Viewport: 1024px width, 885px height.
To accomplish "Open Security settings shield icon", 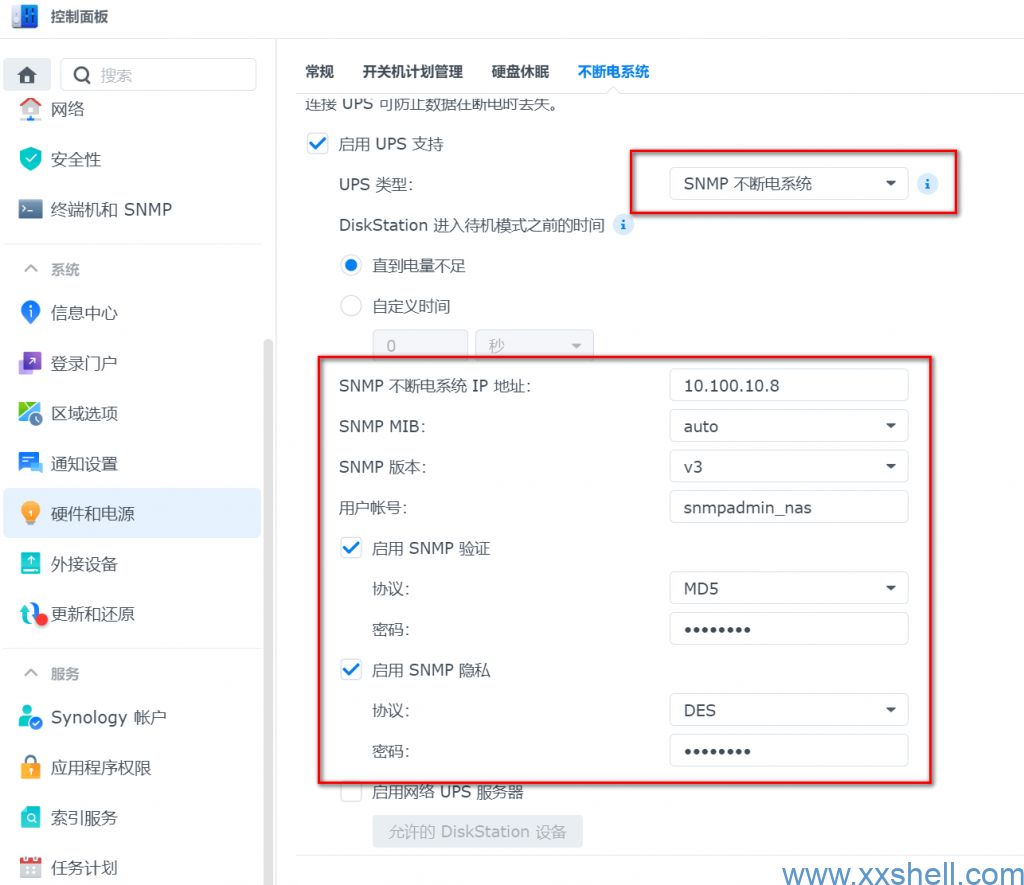I will tap(31, 159).
